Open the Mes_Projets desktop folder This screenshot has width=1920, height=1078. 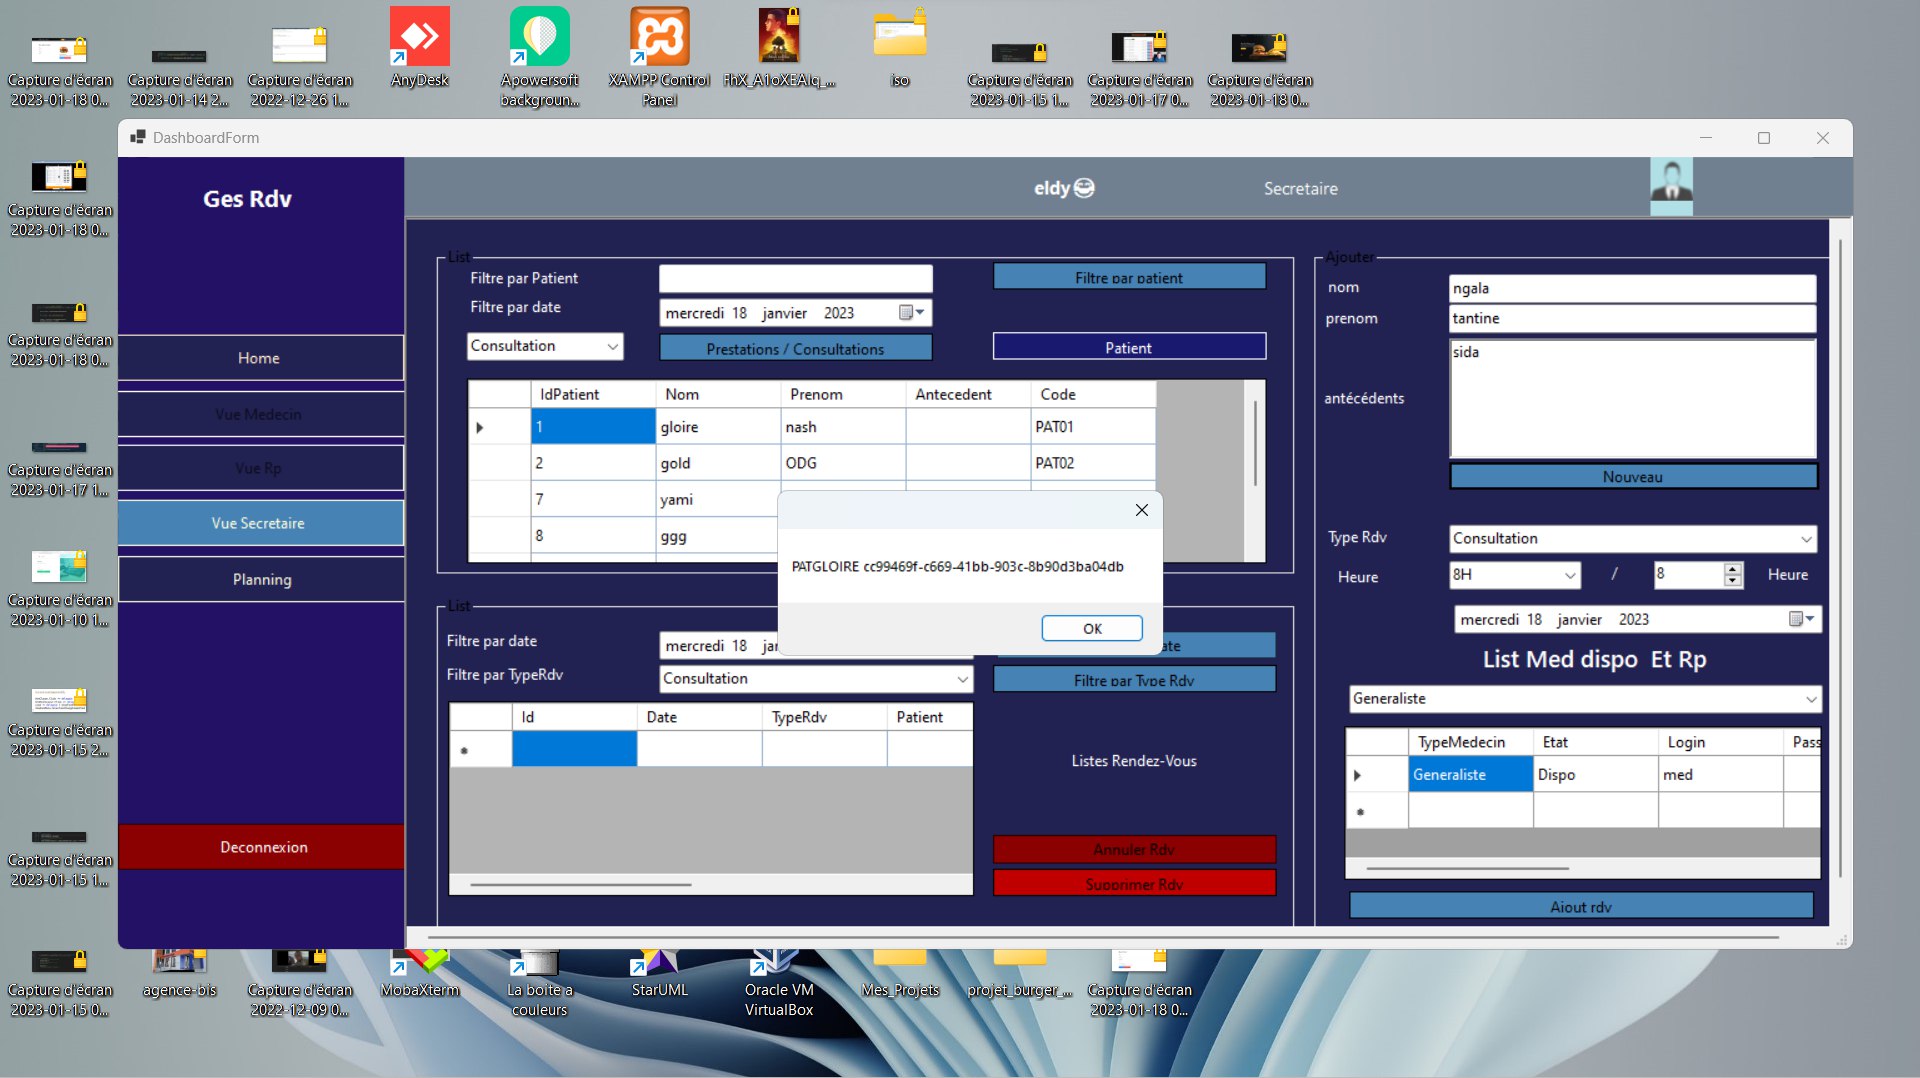point(899,974)
